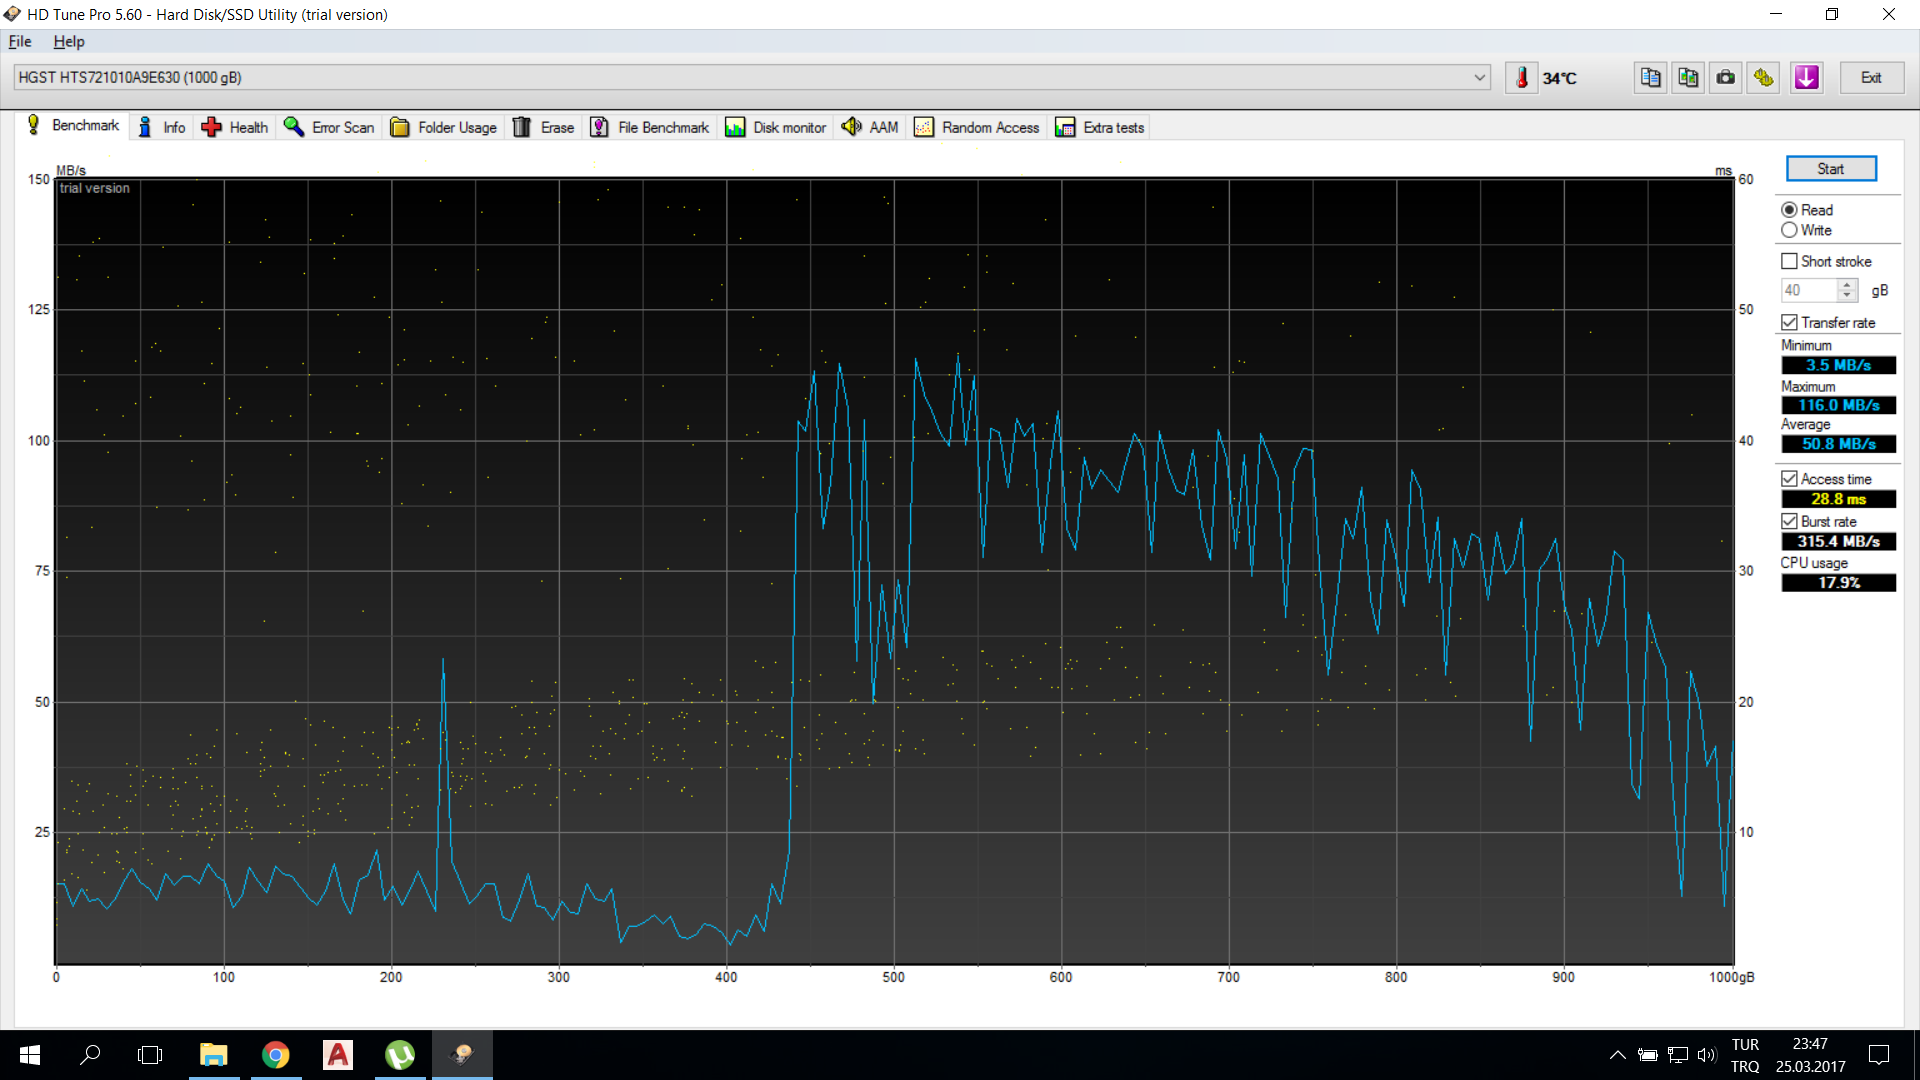Image resolution: width=1920 pixels, height=1080 pixels.
Task: Uncheck the Transfer rate checkbox
Action: (1789, 322)
